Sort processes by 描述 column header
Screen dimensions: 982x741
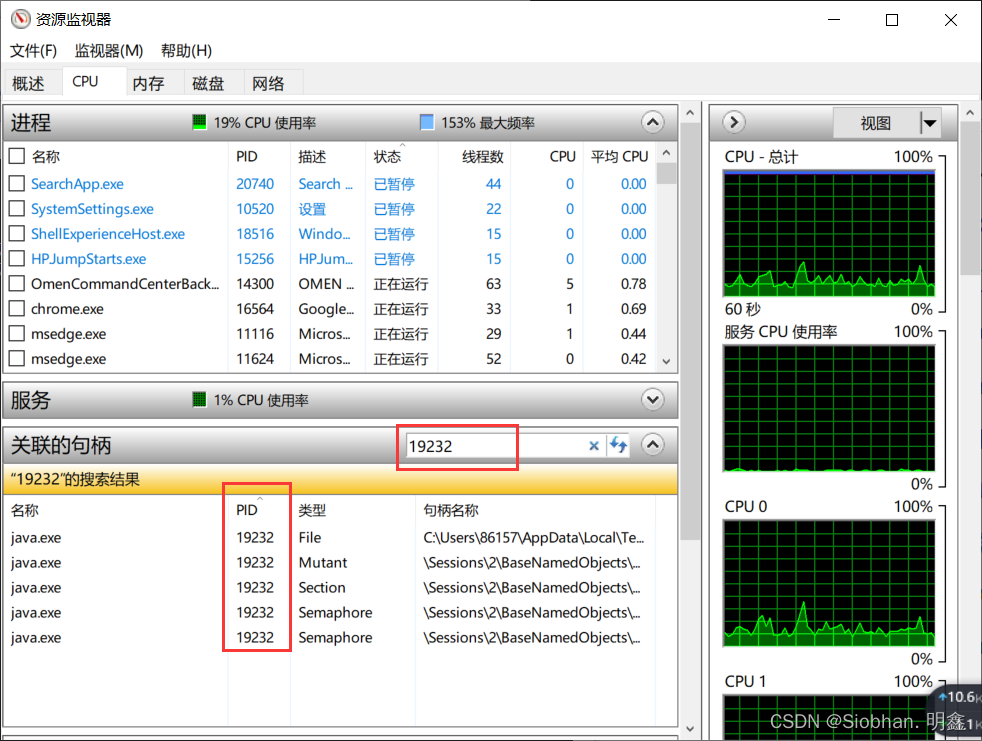click(x=312, y=157)
